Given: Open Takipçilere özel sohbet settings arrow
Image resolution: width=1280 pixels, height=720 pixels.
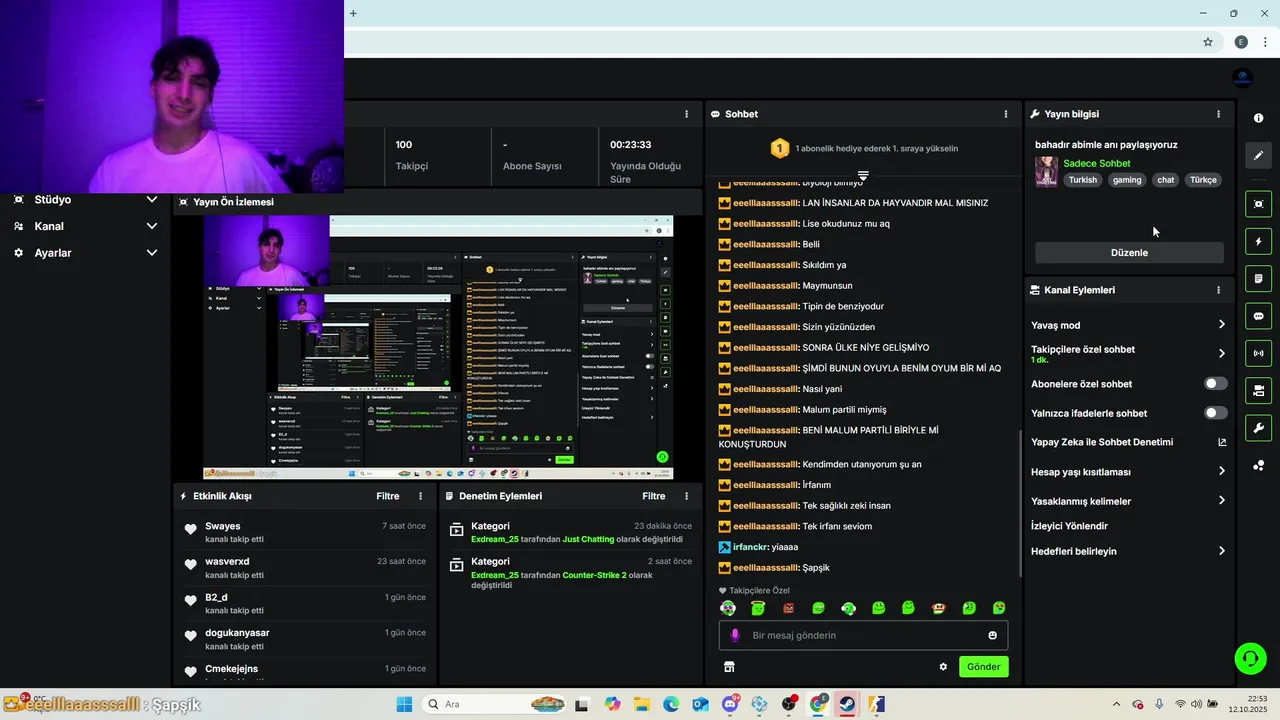Looking at the screenshot, I should pos(1222,354).
